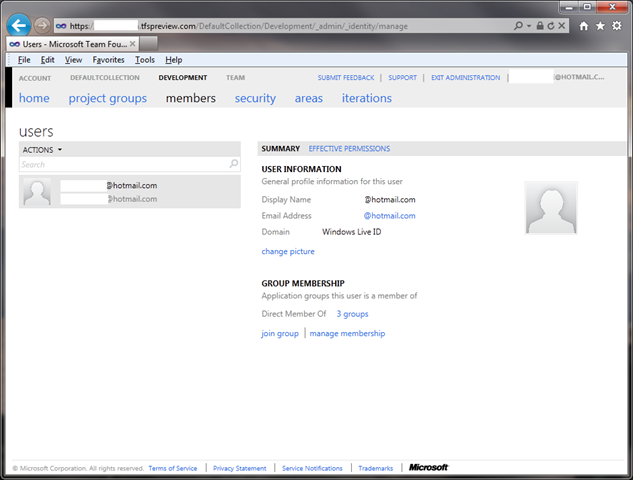Go to the security tab

pos(255,98)
